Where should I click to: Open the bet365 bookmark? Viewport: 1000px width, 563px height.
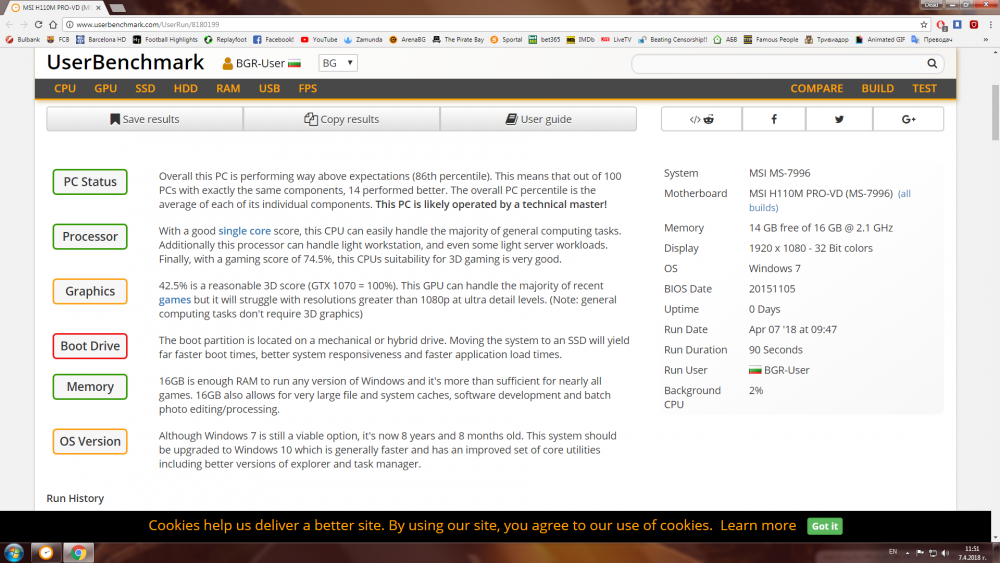(544, 40)
